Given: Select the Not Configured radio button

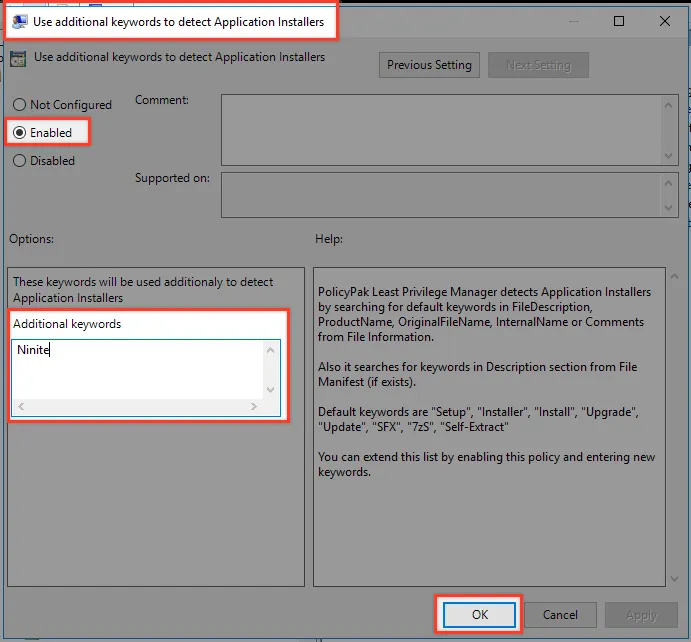Looking at the screenshot, I should [20, 105].
